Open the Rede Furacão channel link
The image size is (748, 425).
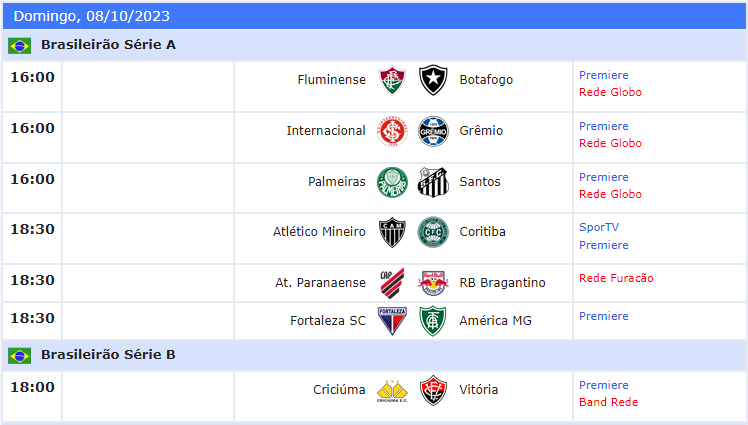coord(616,278)
